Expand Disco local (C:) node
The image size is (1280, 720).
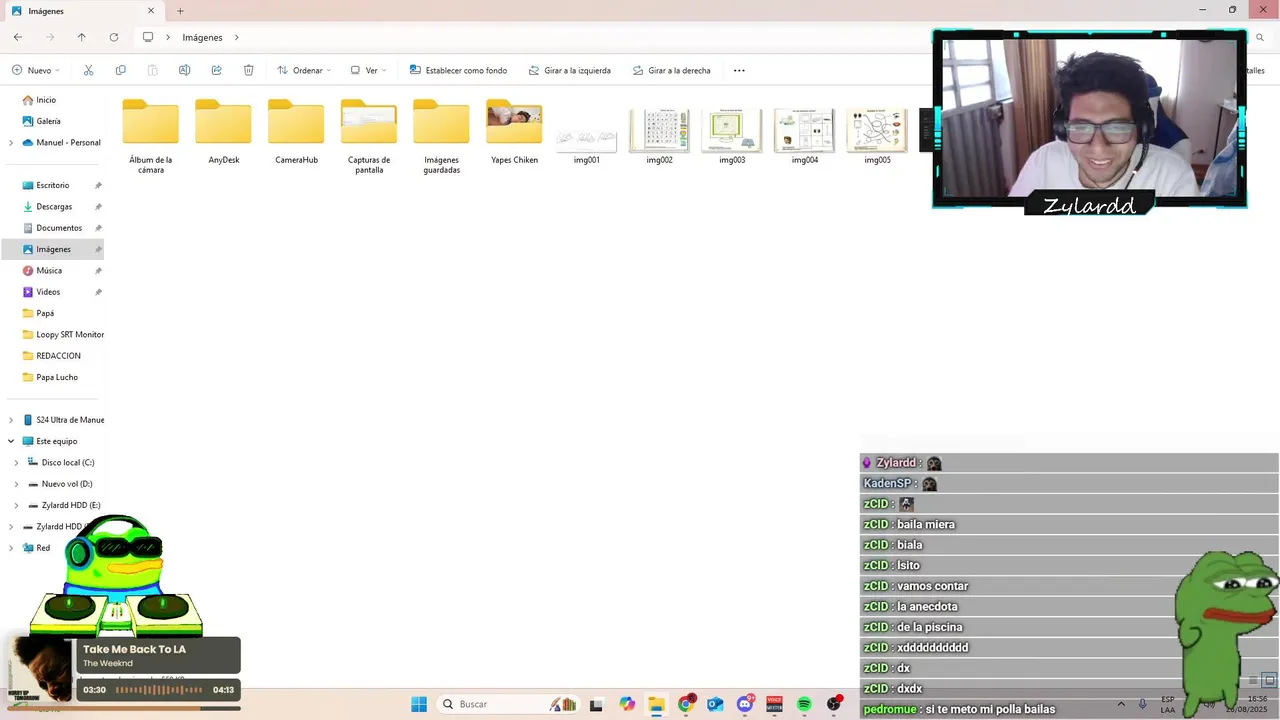coord(16,463)
